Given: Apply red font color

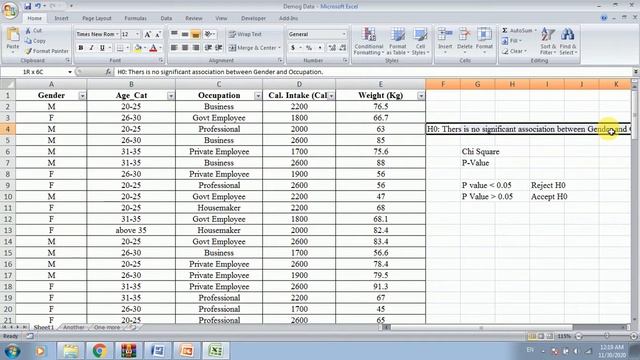Looking at the screenshot, I should pyautogui.click(x=153, y=48).
